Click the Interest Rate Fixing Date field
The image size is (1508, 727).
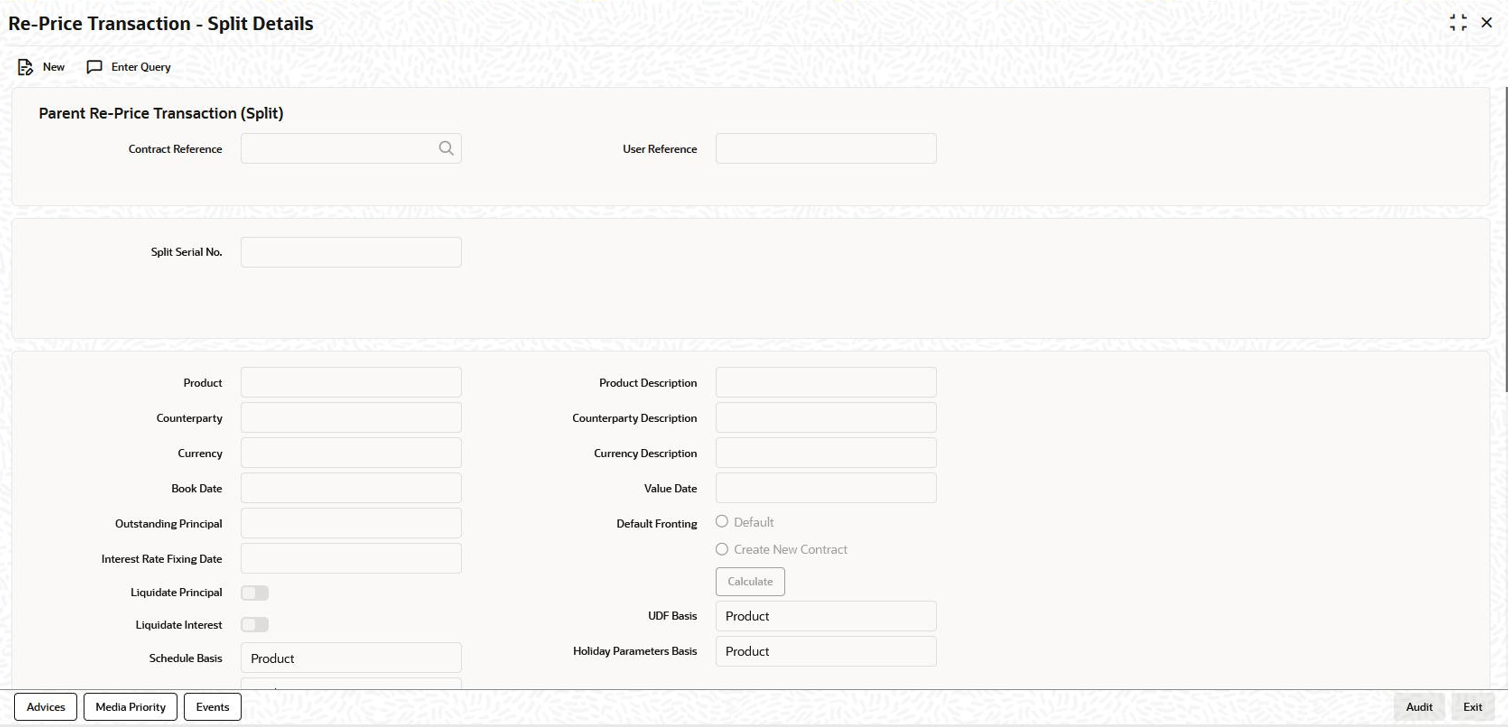pos(351,558)
